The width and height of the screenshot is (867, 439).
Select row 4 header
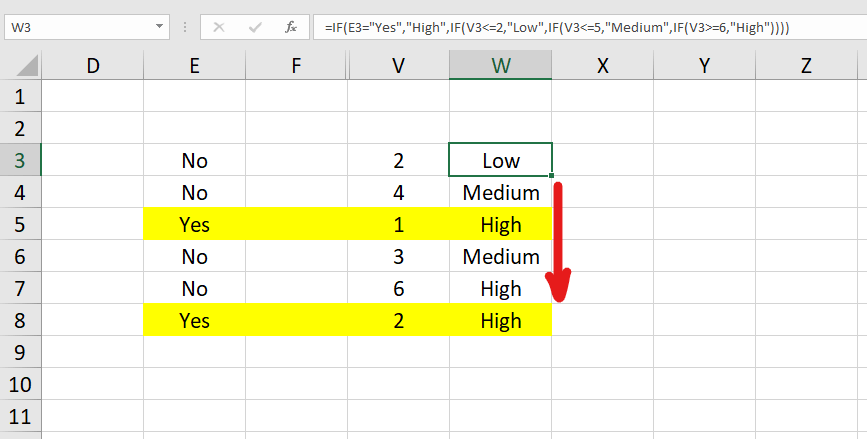[20, 192]
